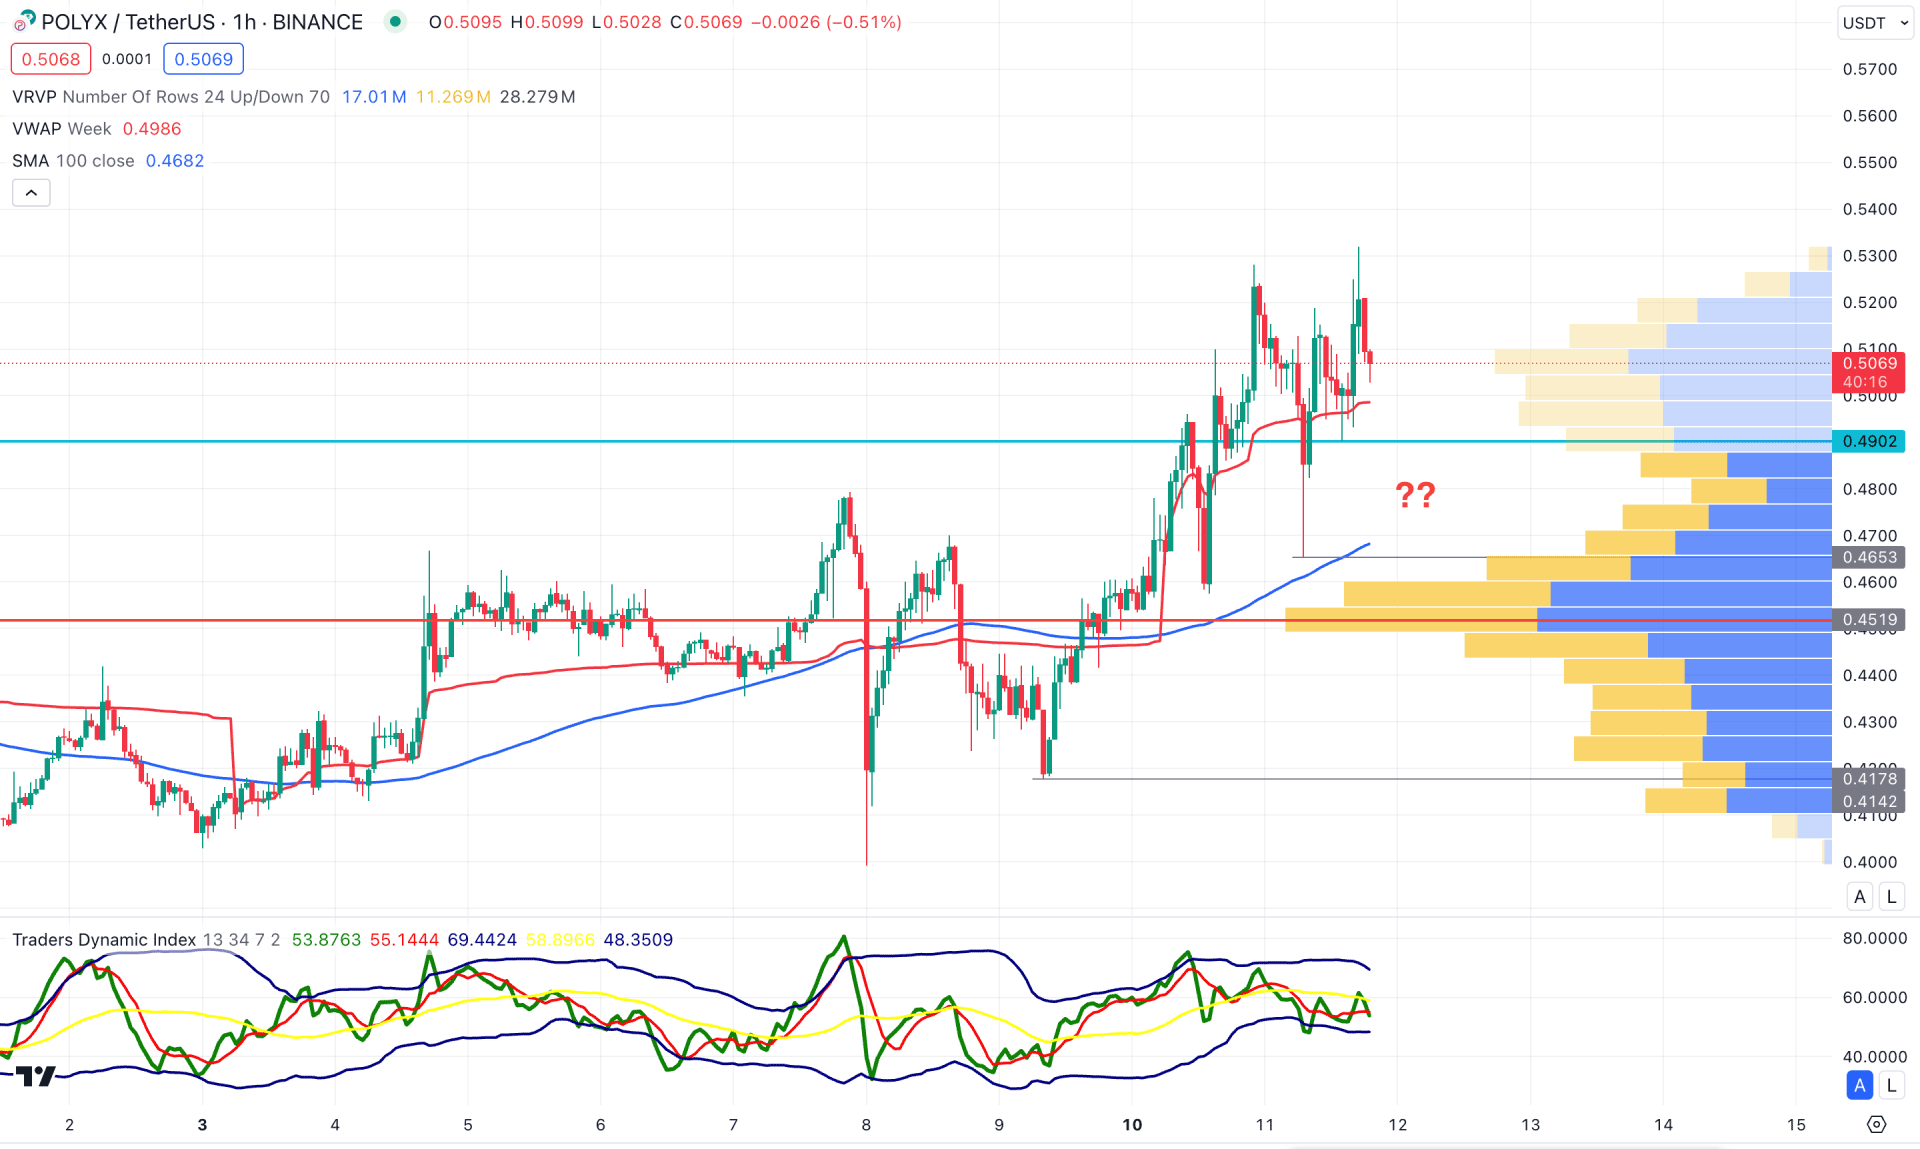Image resolution: width=1920 pixels, height=1149 pixels.
Task: Toggle log scale L on price pane
Action: pos(1891,896)
